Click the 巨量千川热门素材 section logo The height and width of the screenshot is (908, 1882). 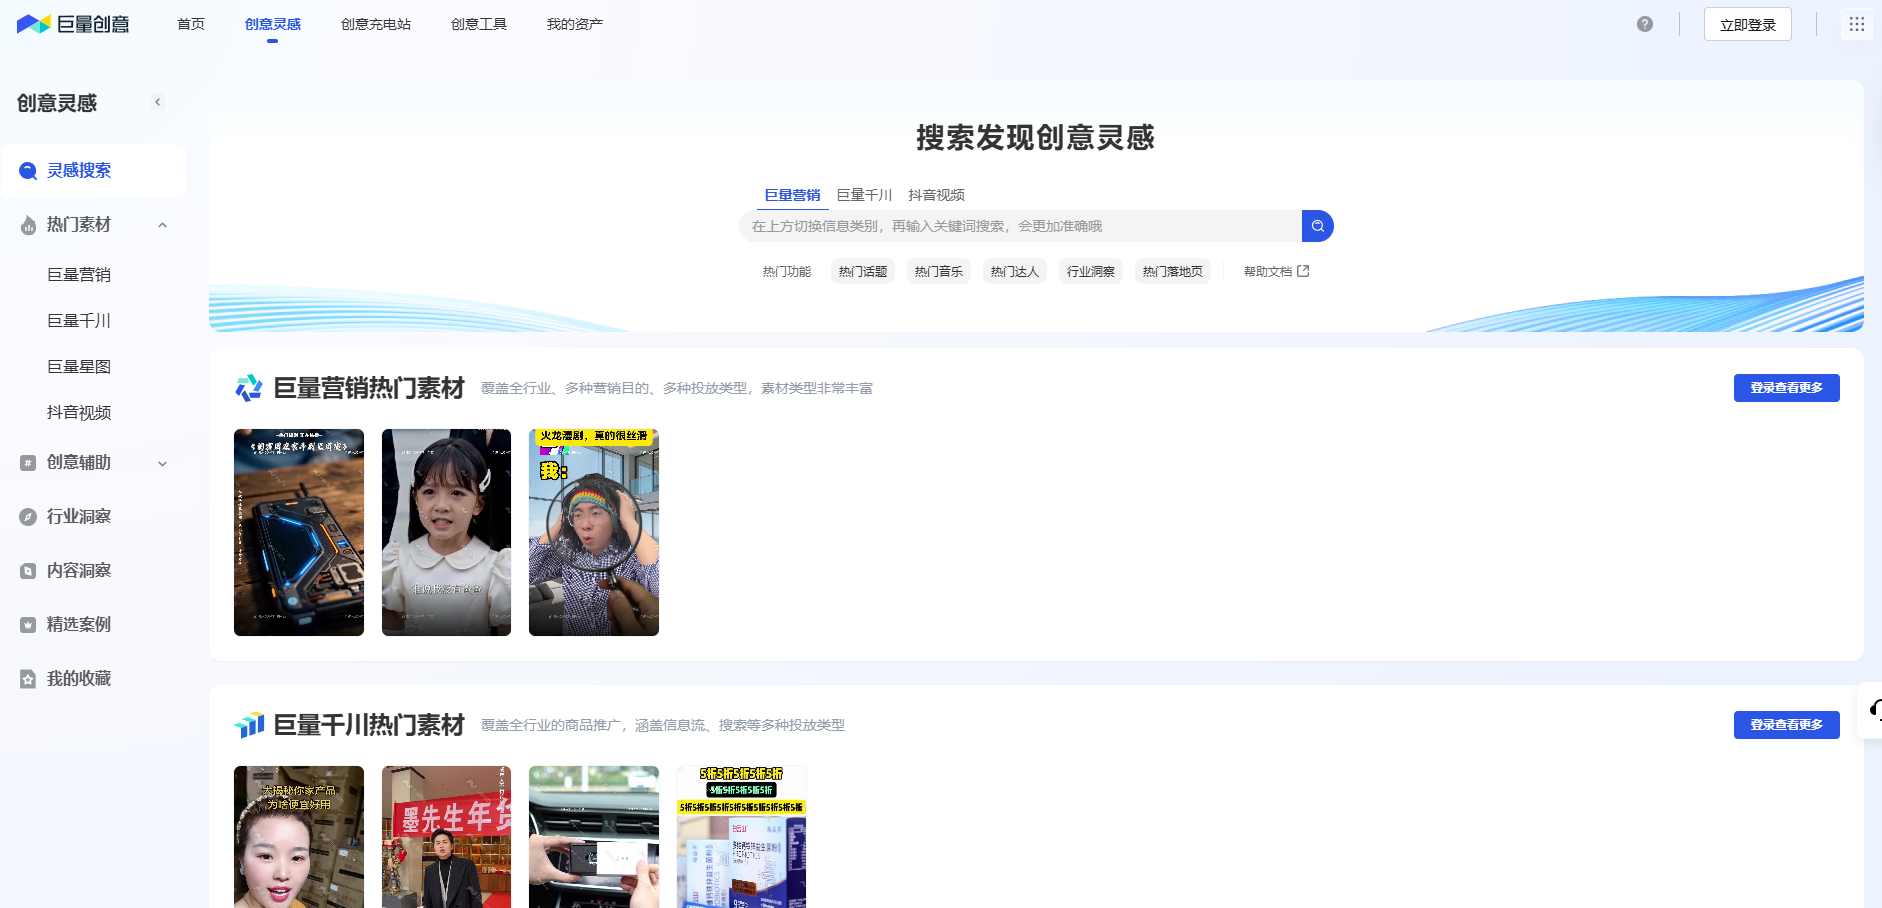(249, 725)
